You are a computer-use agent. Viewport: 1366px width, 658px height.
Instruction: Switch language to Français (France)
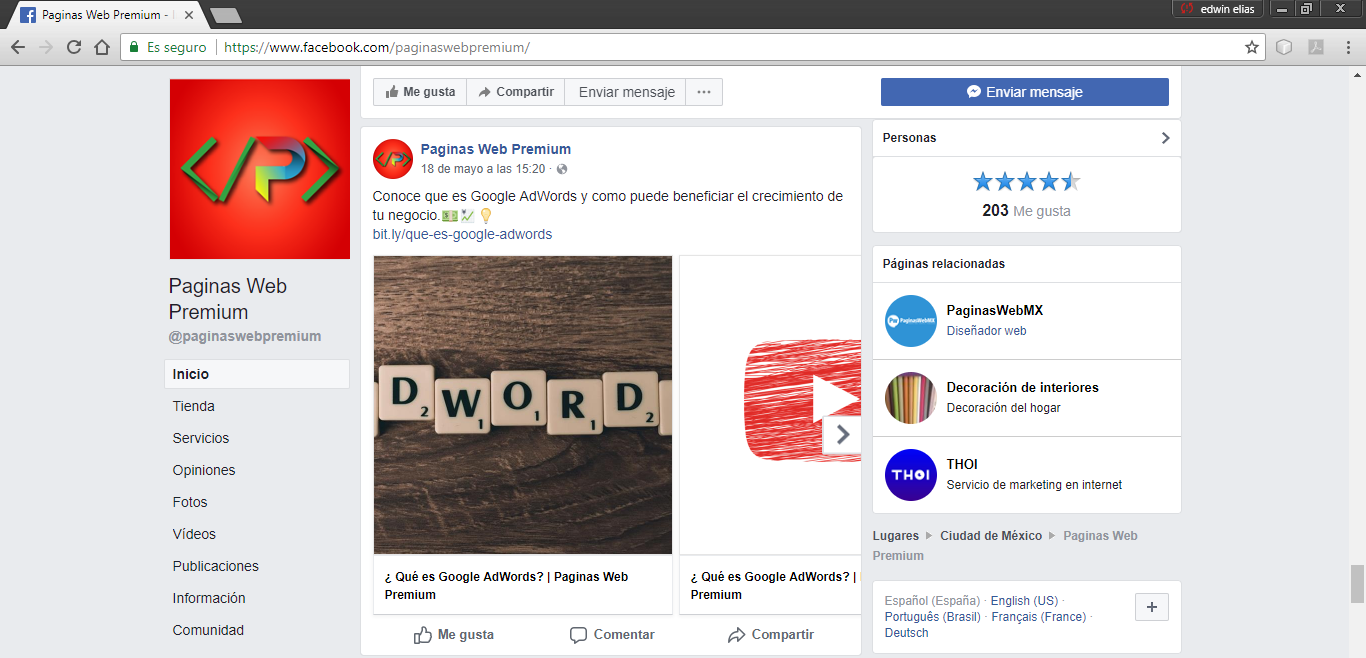point(1039,617)
